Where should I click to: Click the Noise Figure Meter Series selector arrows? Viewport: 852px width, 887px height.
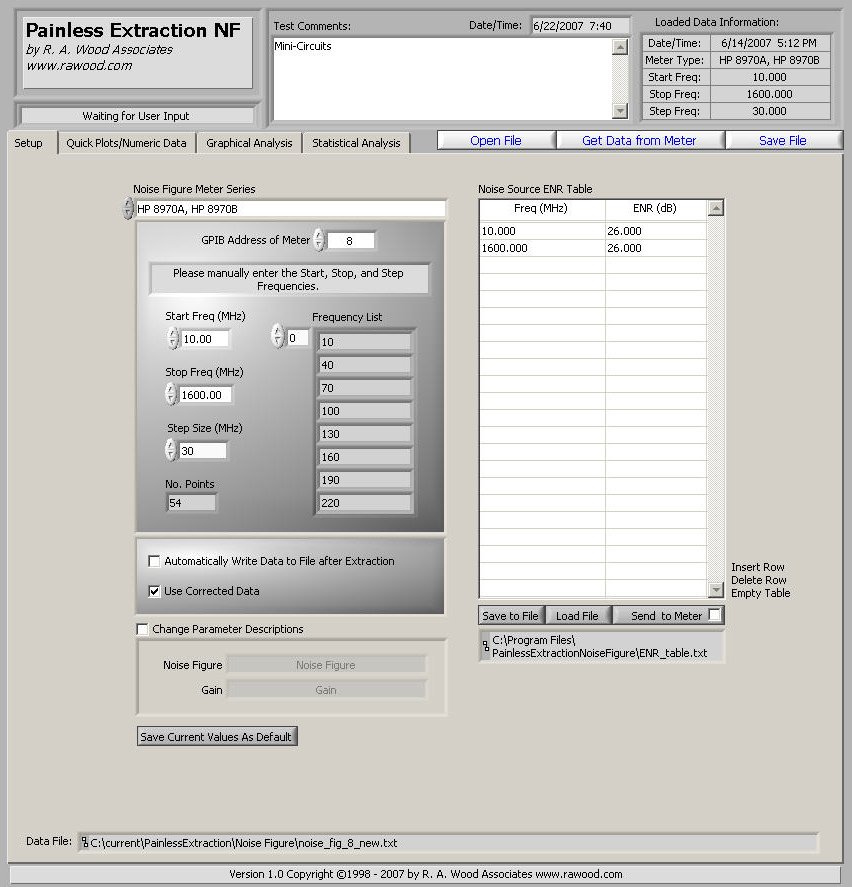(128, 209)
